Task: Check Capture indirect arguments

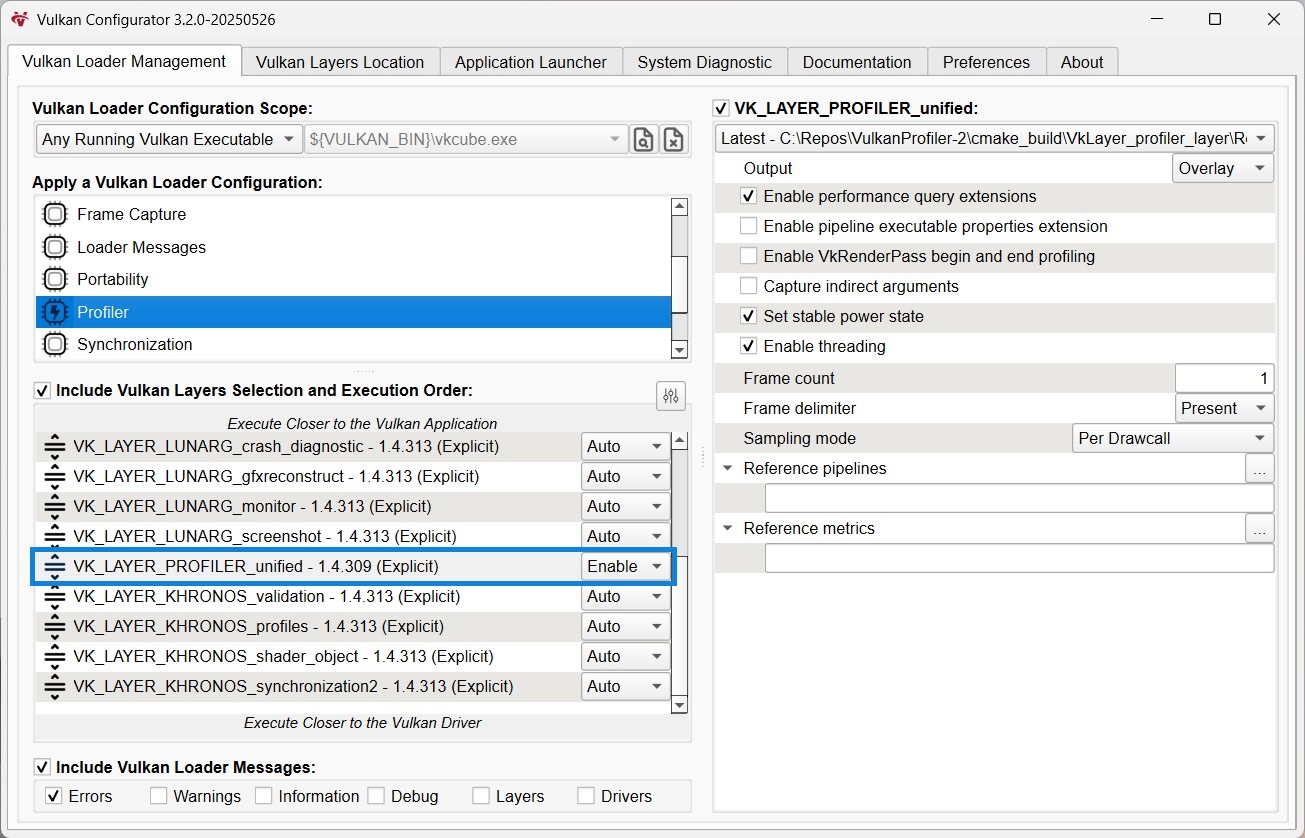Action: point(748,285)
